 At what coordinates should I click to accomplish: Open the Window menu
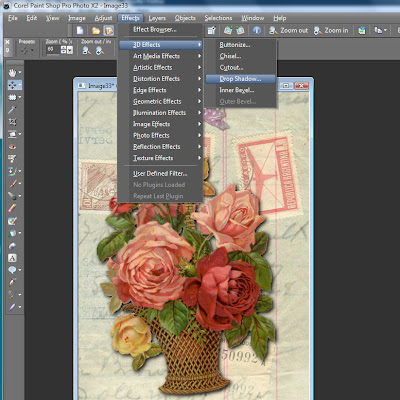pyautogui.click(x=253, y=18)
